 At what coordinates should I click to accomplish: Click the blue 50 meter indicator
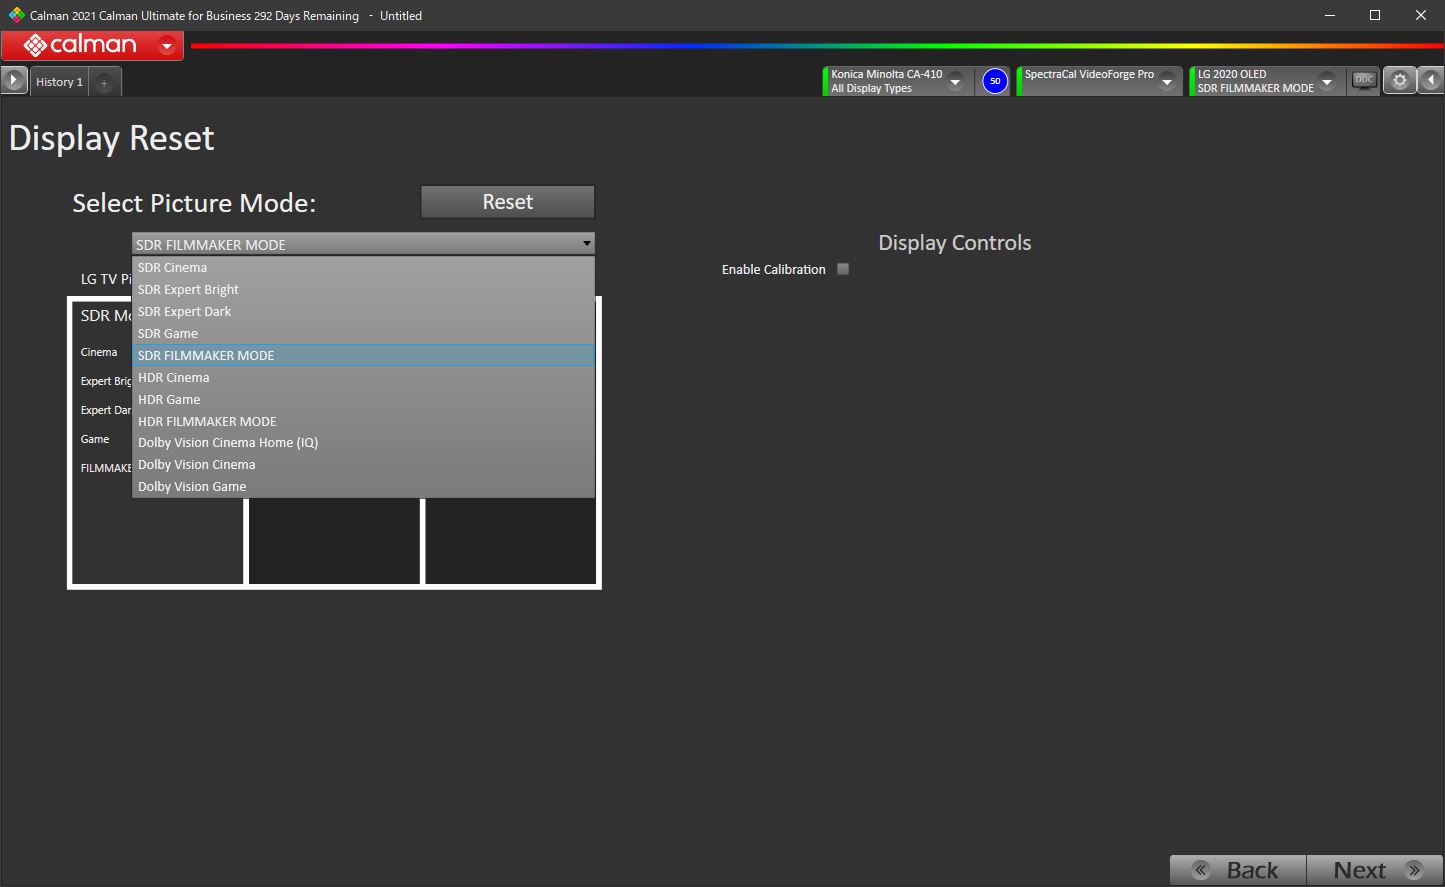pyautogui.click(x=994, y=81)
